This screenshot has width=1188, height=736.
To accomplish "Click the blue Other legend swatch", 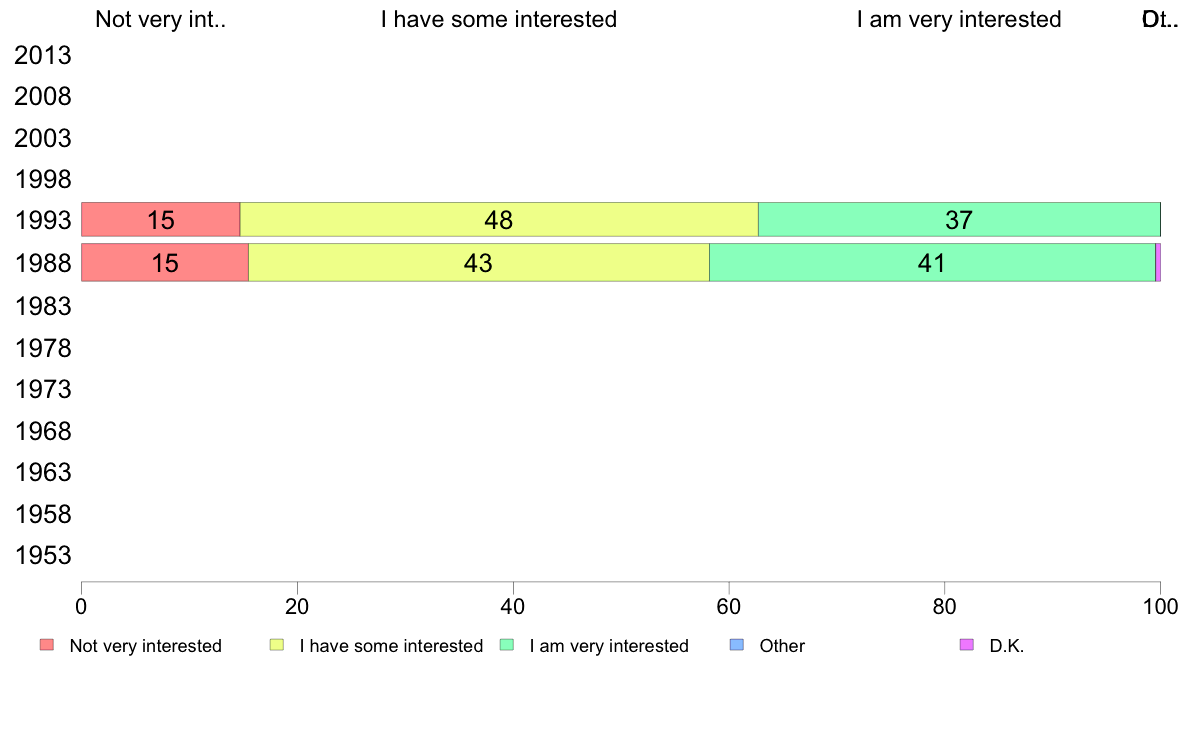I will (x=736, y=645).
